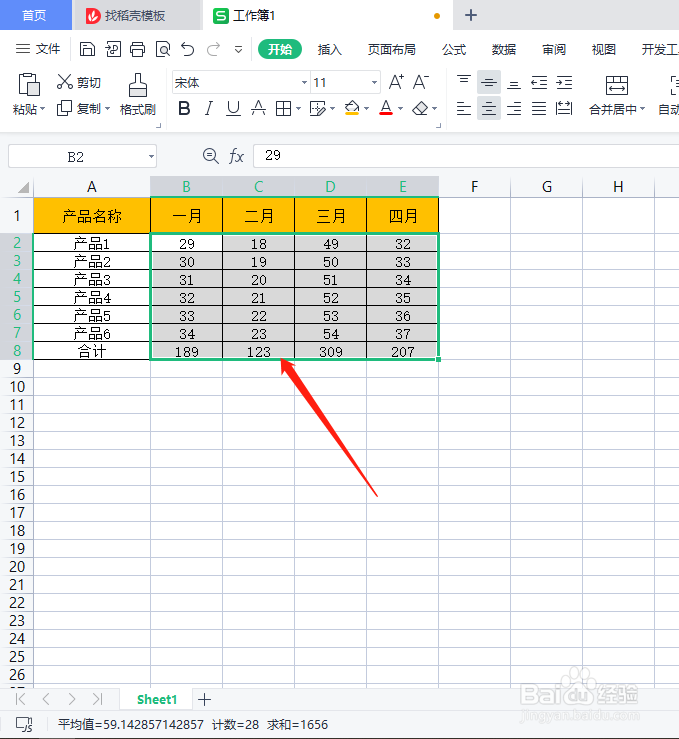Open the 公式 ribbon tab
The height and width of the screenshot is (739, 679).
tap(454, 49)
